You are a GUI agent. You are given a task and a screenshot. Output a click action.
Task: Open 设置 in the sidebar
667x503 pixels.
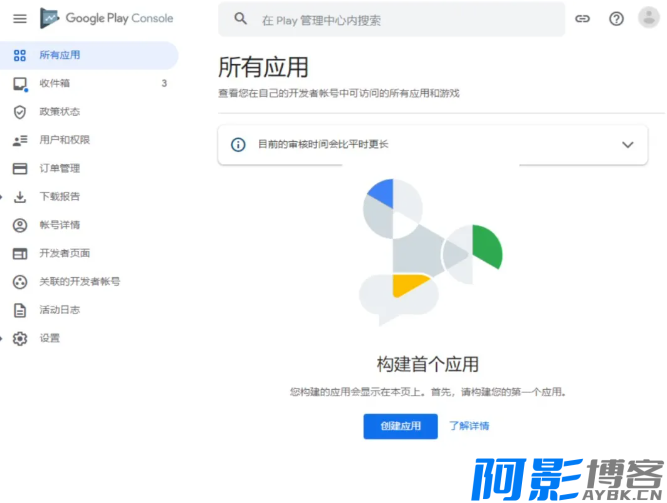[x=49, y=338]
